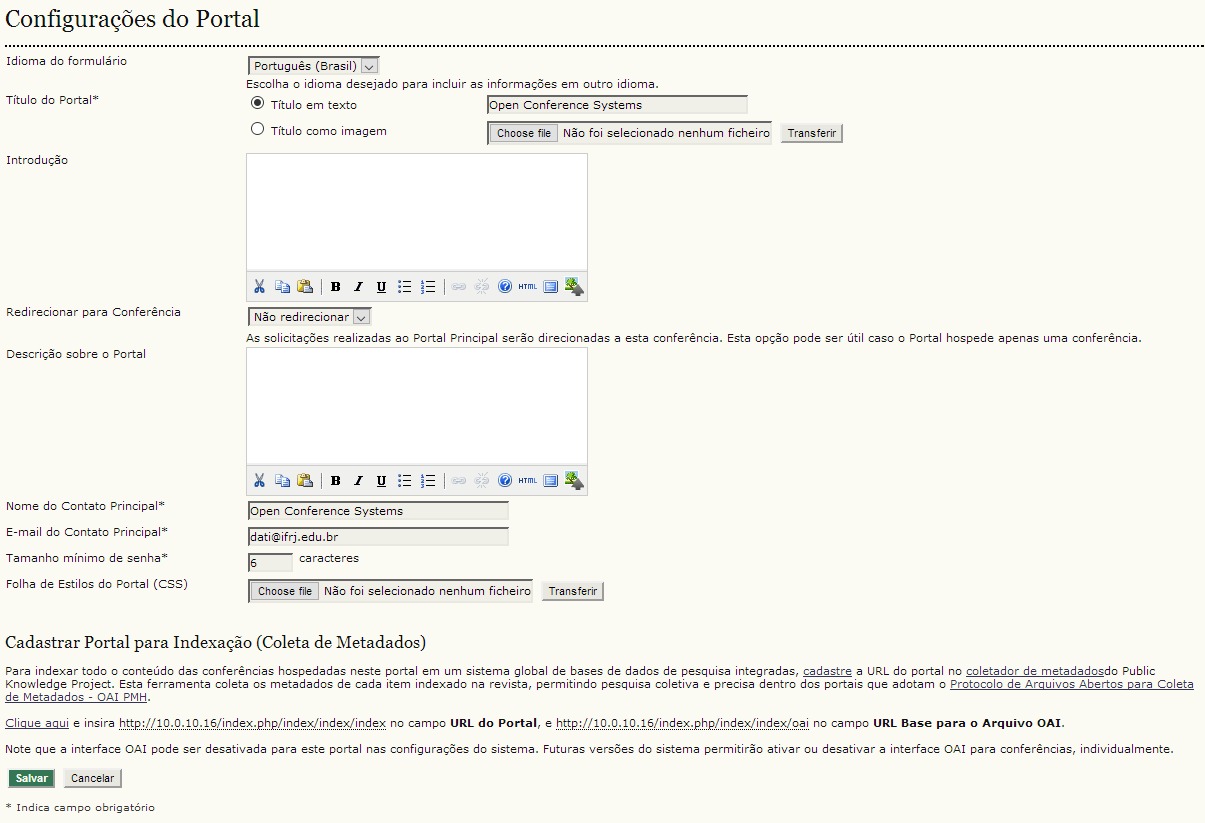Insert a bulleted list in the Introdução editor
This screenshot has height=823, width=1205.
point(405,287)
